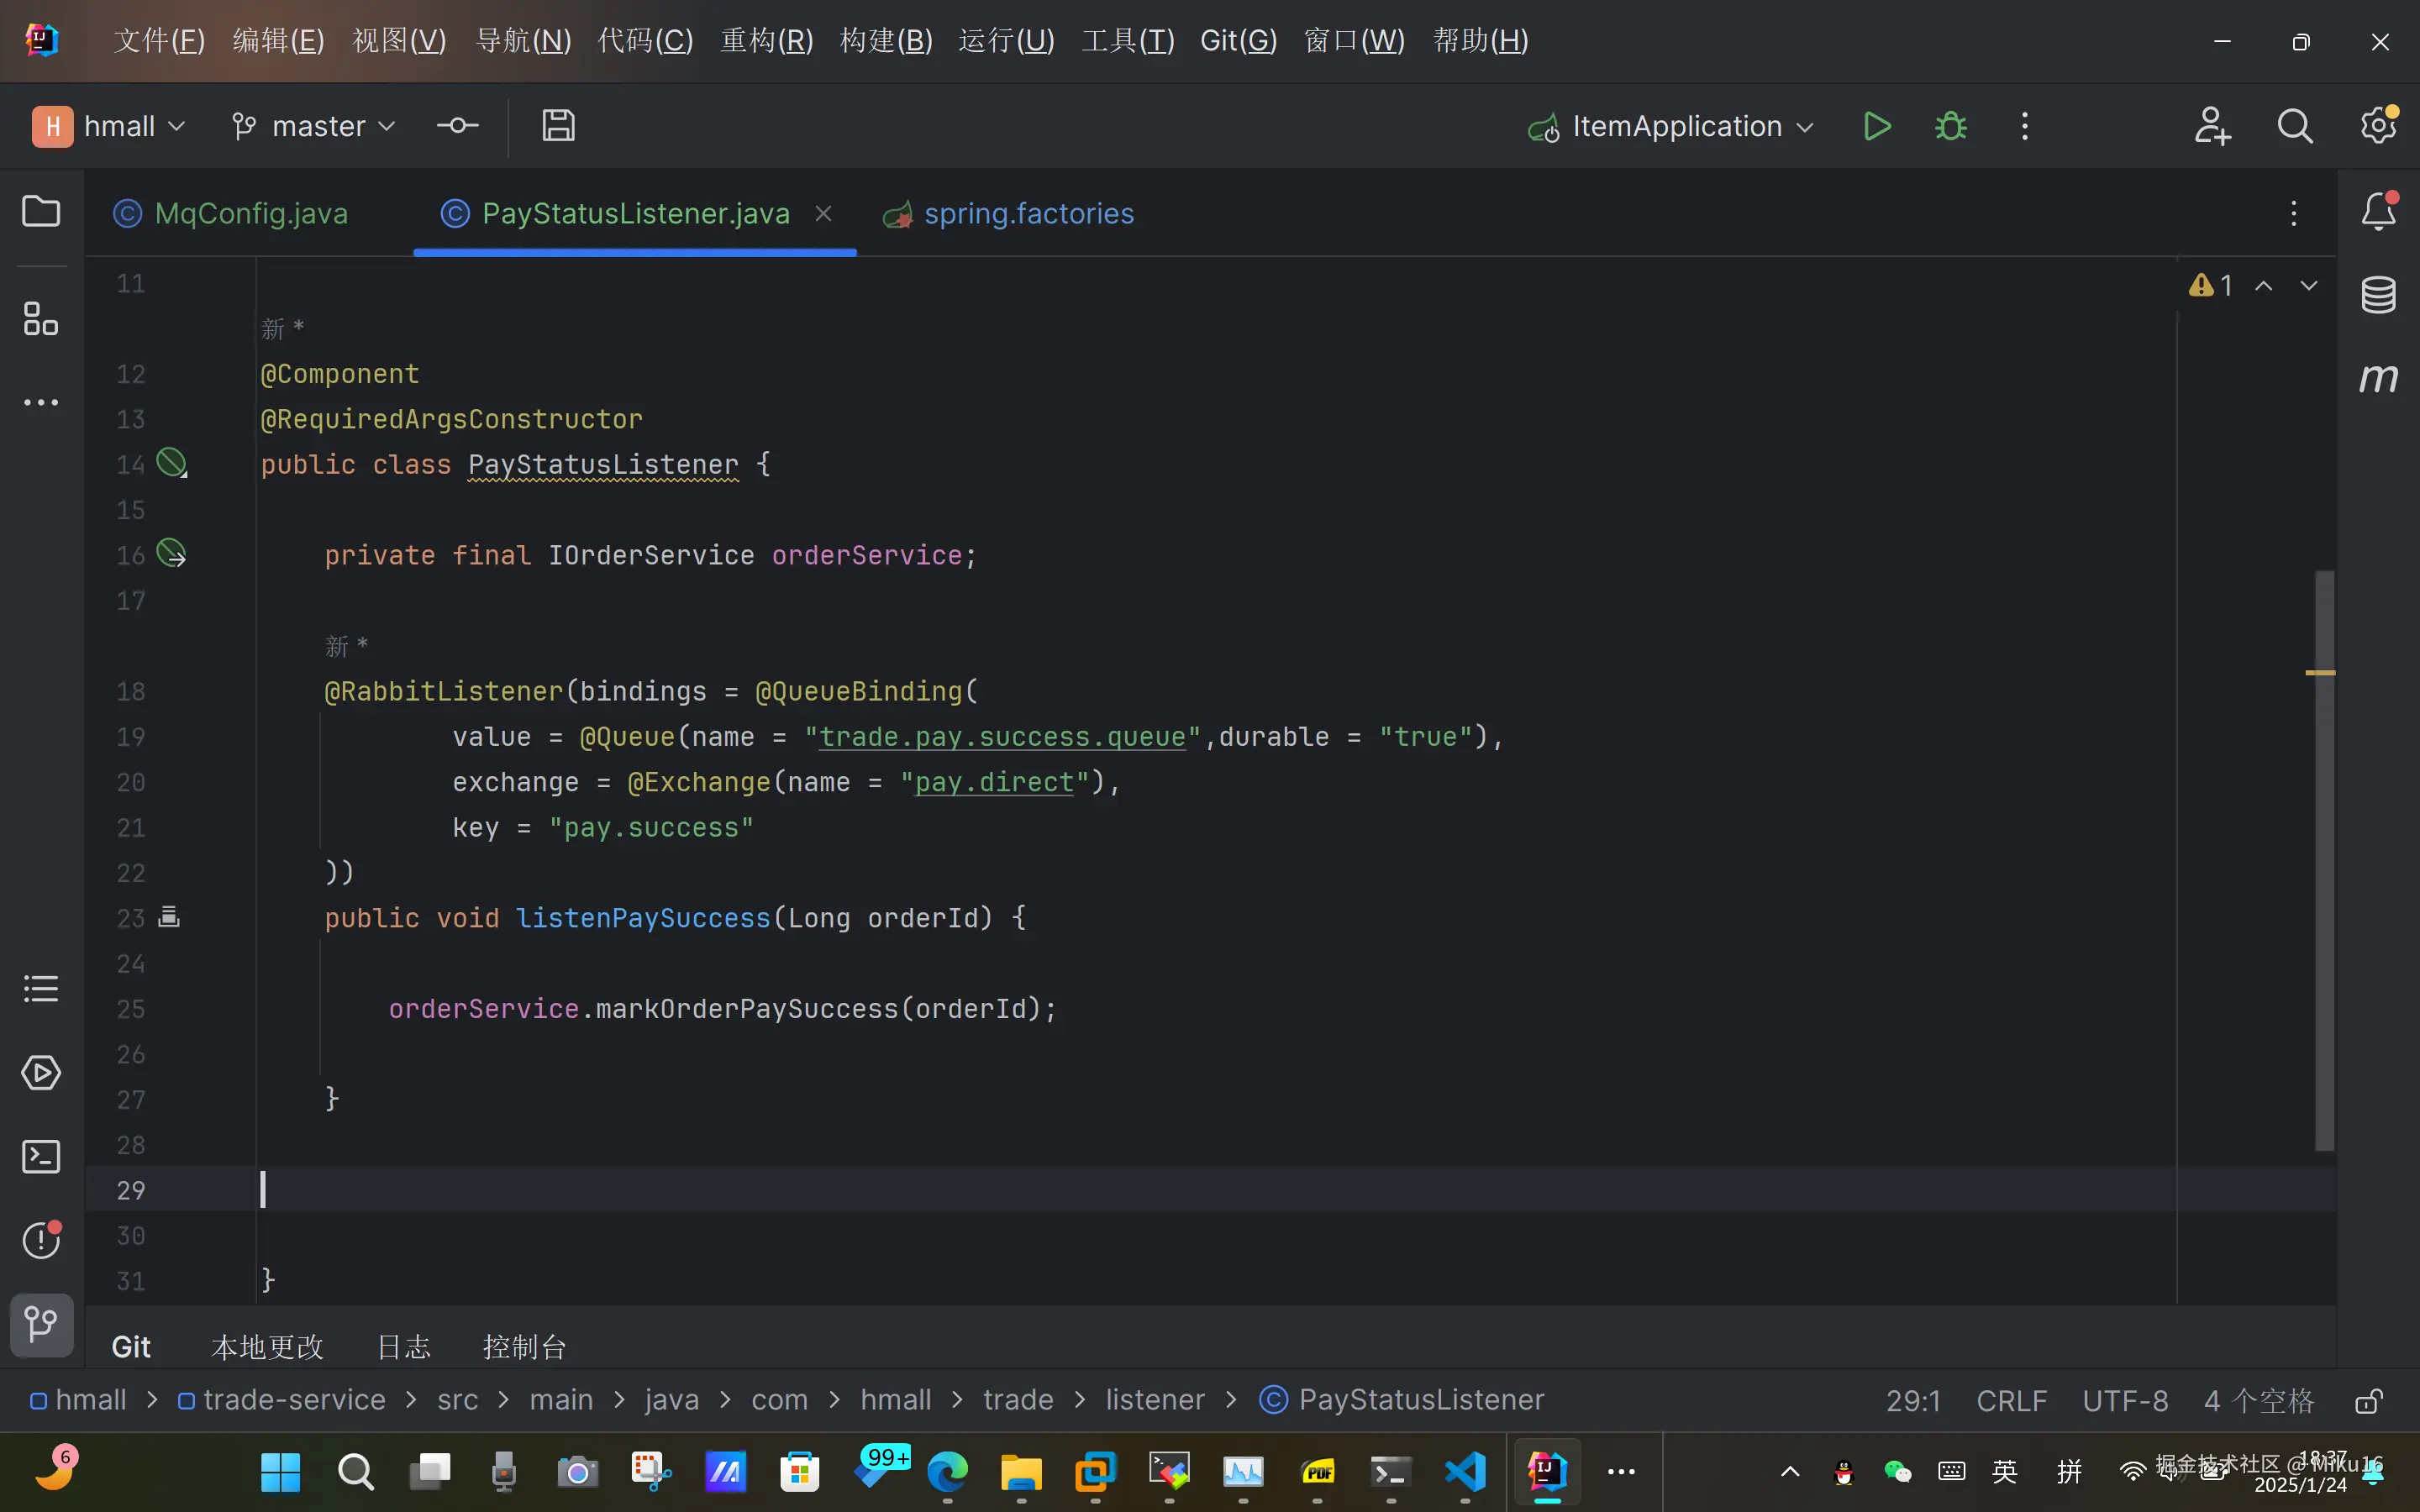Click Save All toolbar icon
This screenshot has width=2420, height=1512.
click(558, 126)
